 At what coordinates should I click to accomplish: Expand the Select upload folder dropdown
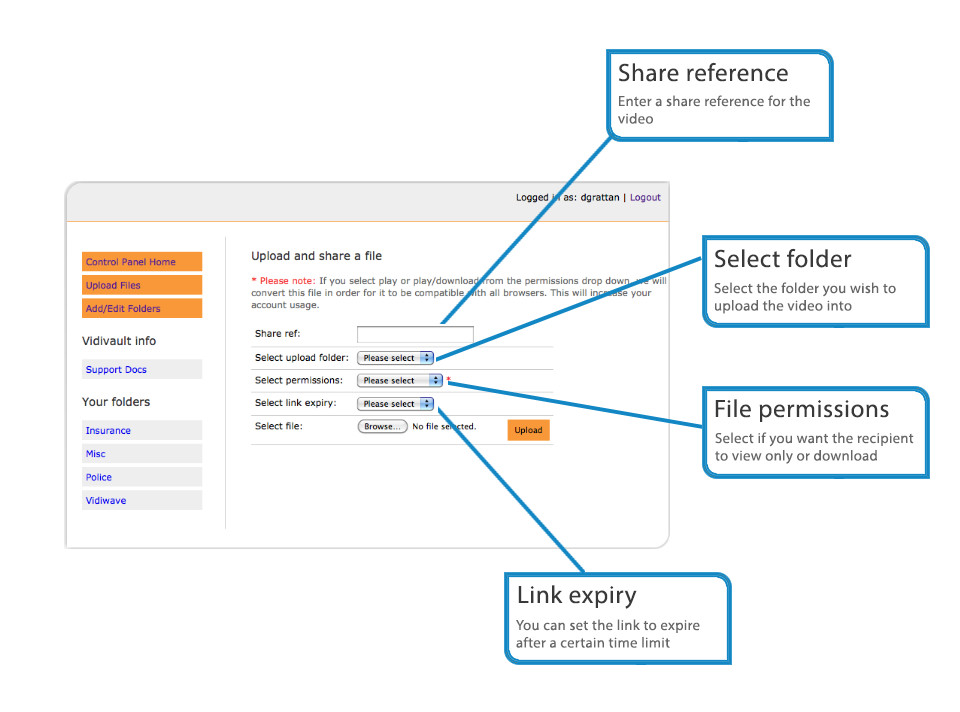coord(396,358)
